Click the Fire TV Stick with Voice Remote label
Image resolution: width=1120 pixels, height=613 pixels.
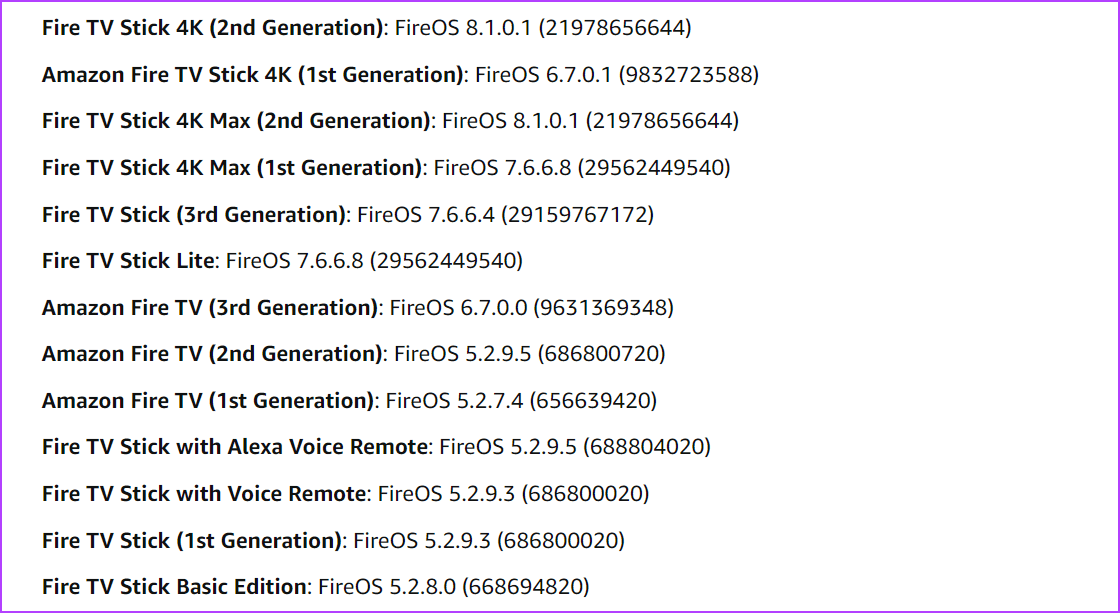[x=204, y=494]
